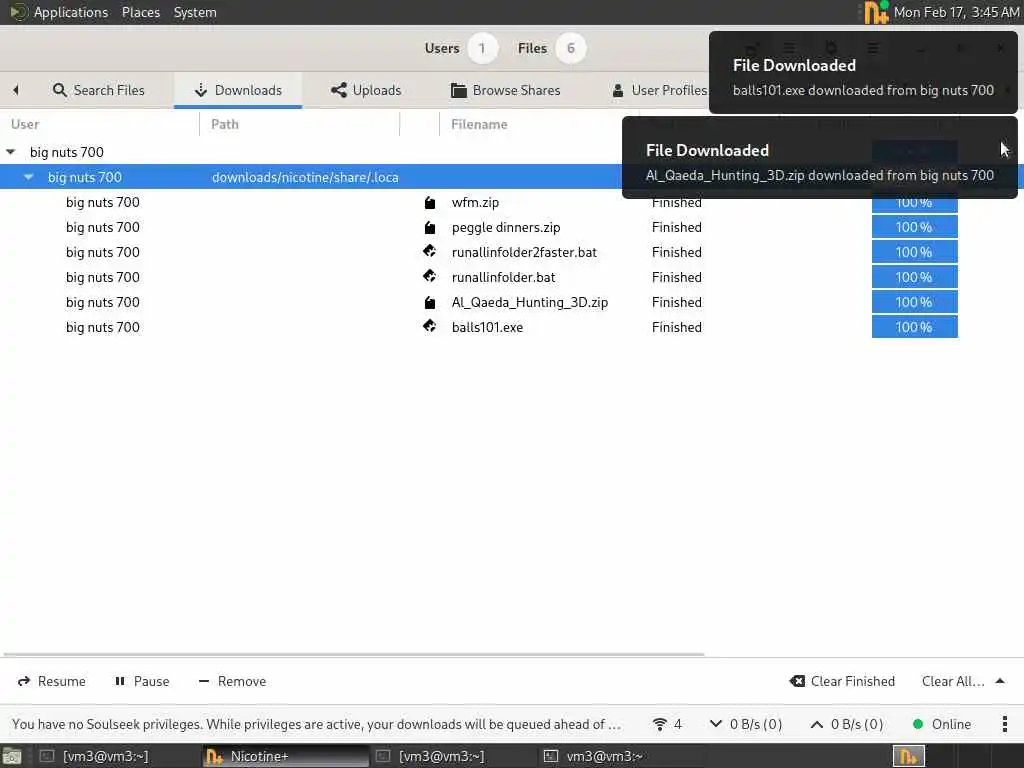Image resolution: width=1024 pixels, height=768 pixels.
Task: Select balls101.exe filename in list
Action: [487, 327]
